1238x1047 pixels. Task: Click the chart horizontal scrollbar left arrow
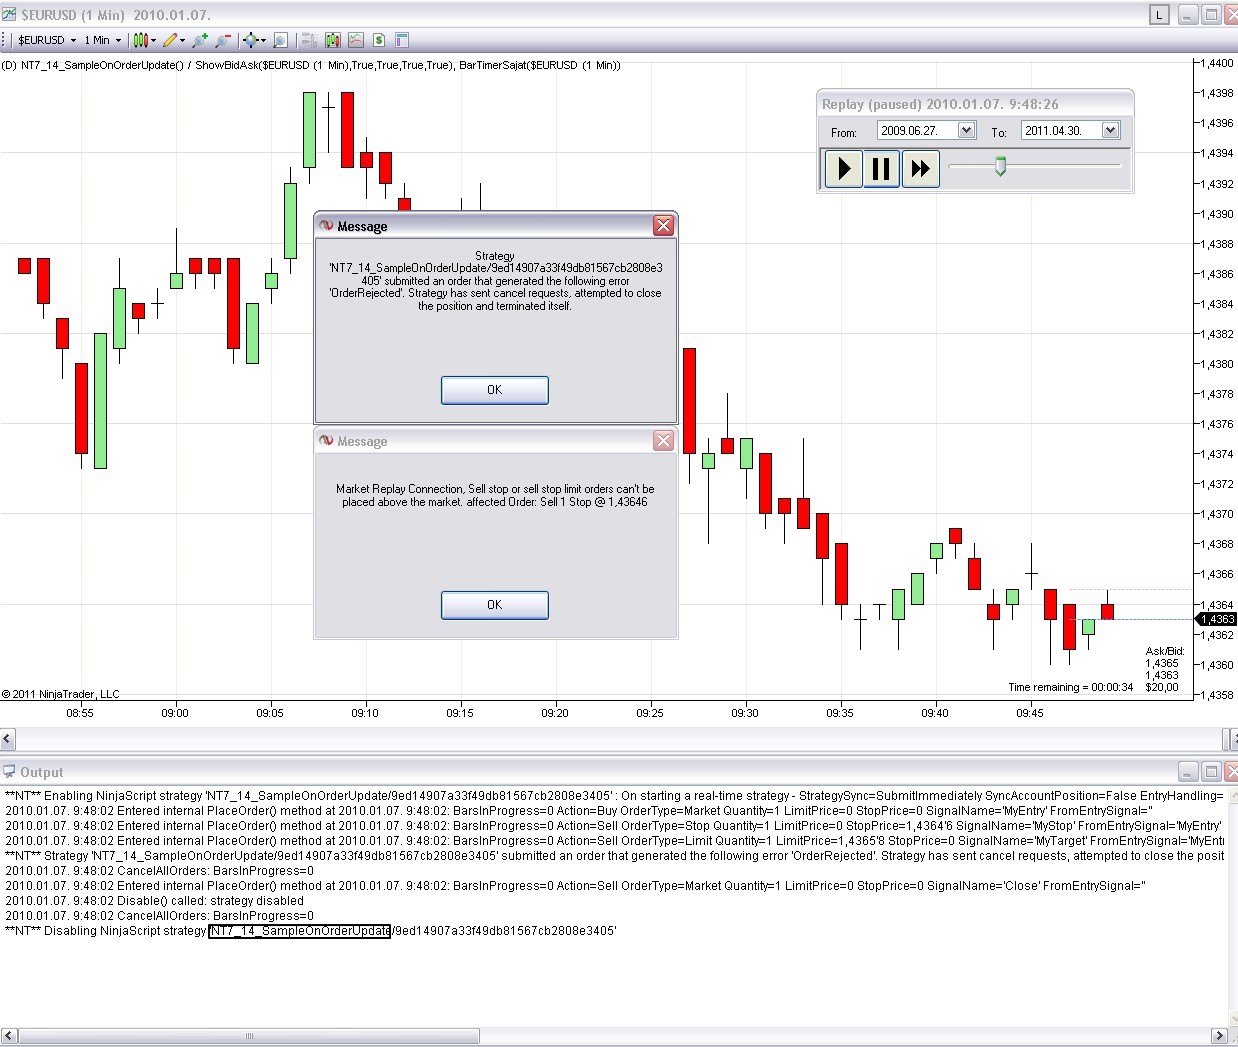(x=7, y=739)
